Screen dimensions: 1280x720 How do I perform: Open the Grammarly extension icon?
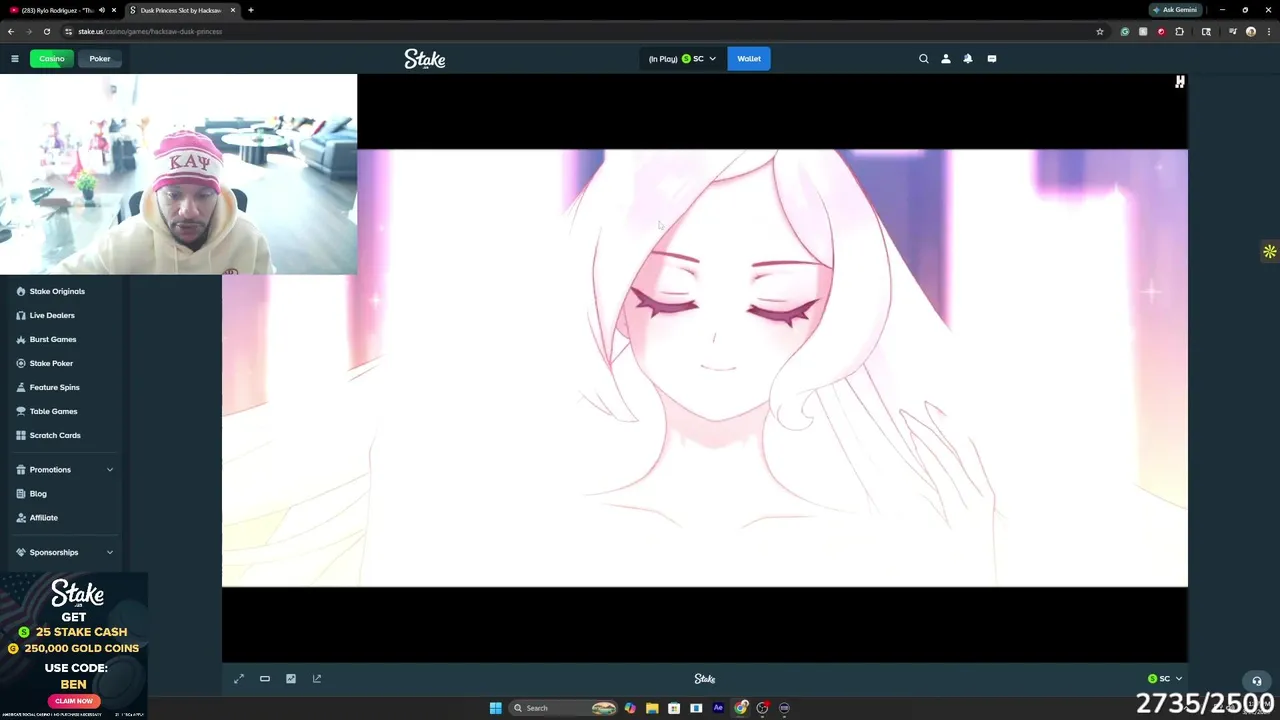coord(1125,31)
